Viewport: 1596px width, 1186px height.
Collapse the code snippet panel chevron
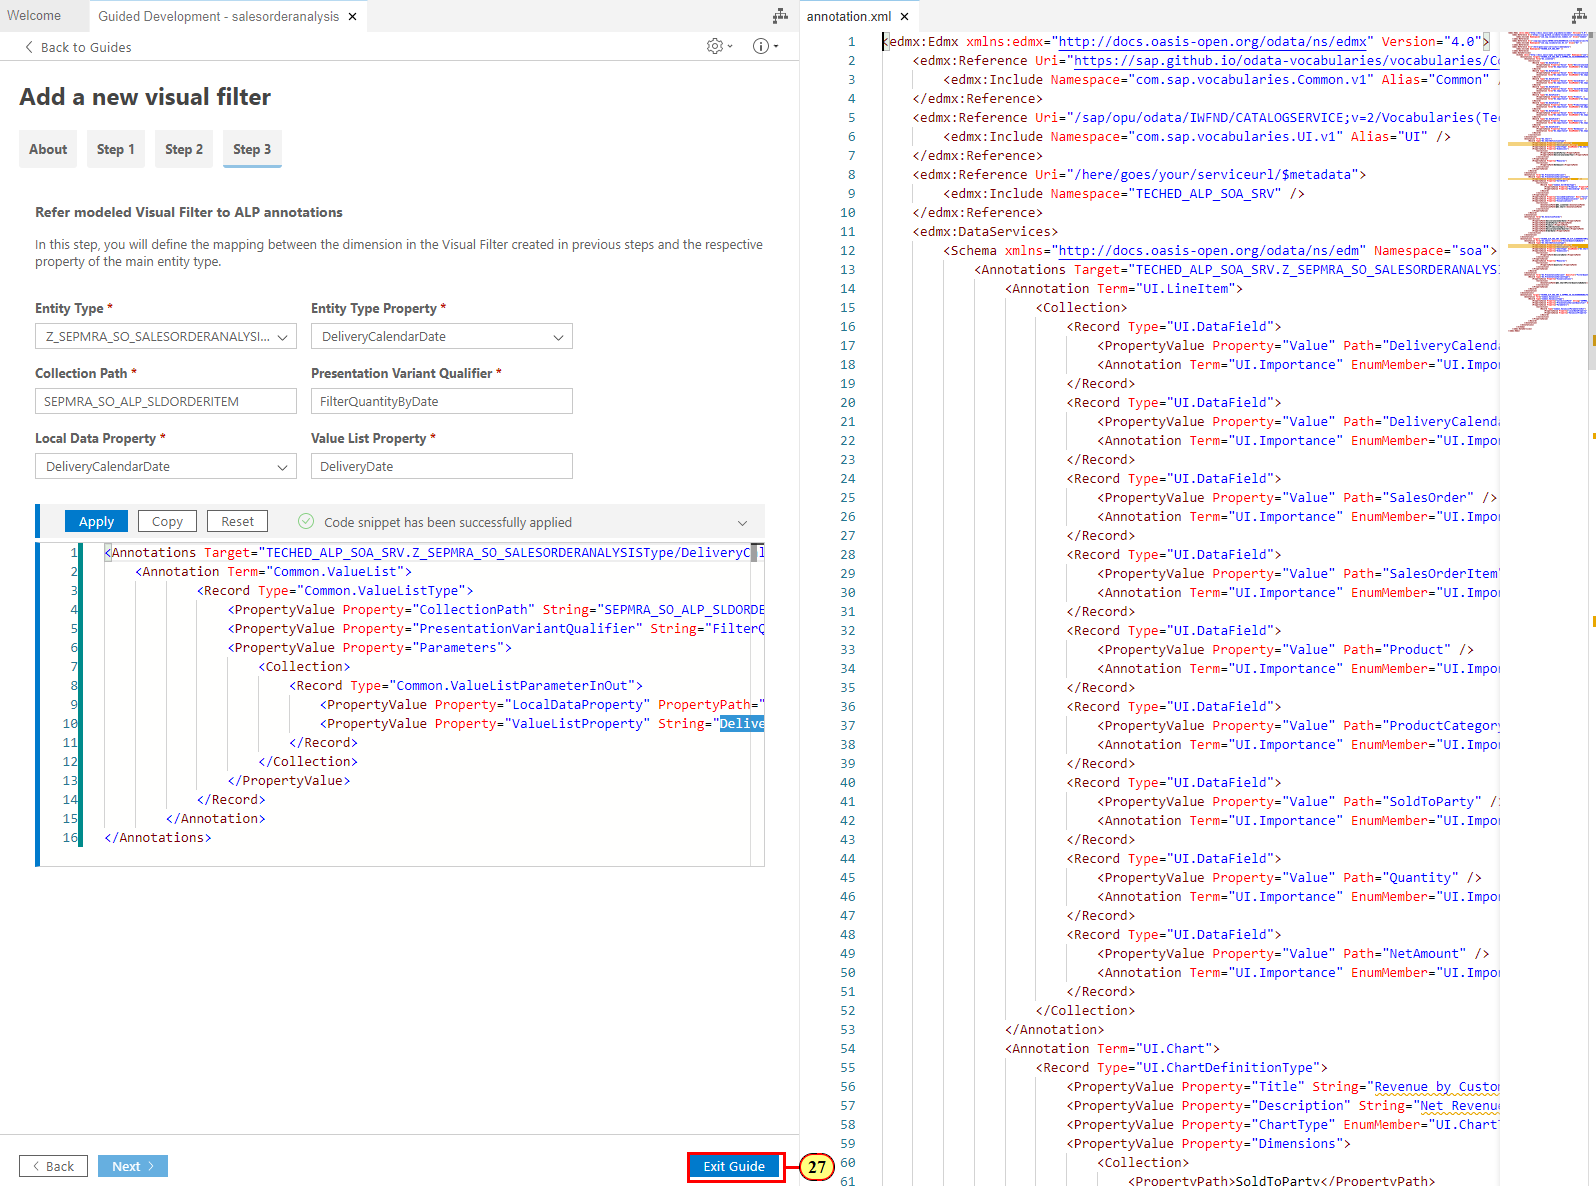point(742,522)
